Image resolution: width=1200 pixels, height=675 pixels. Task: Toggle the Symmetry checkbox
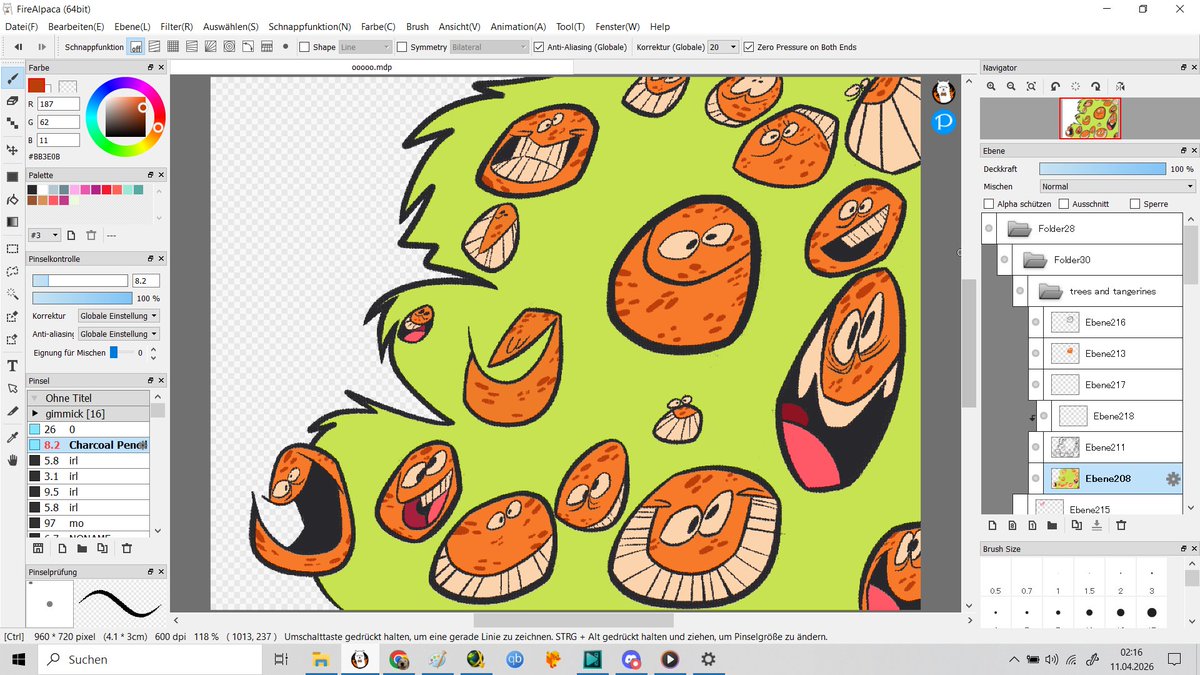click(x=402, y=47)
